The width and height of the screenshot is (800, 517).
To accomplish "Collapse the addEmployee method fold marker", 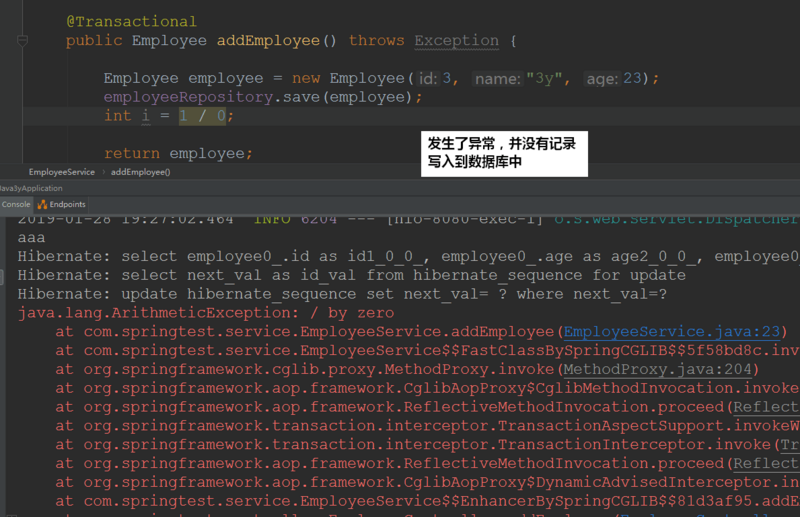I will 22,40.
